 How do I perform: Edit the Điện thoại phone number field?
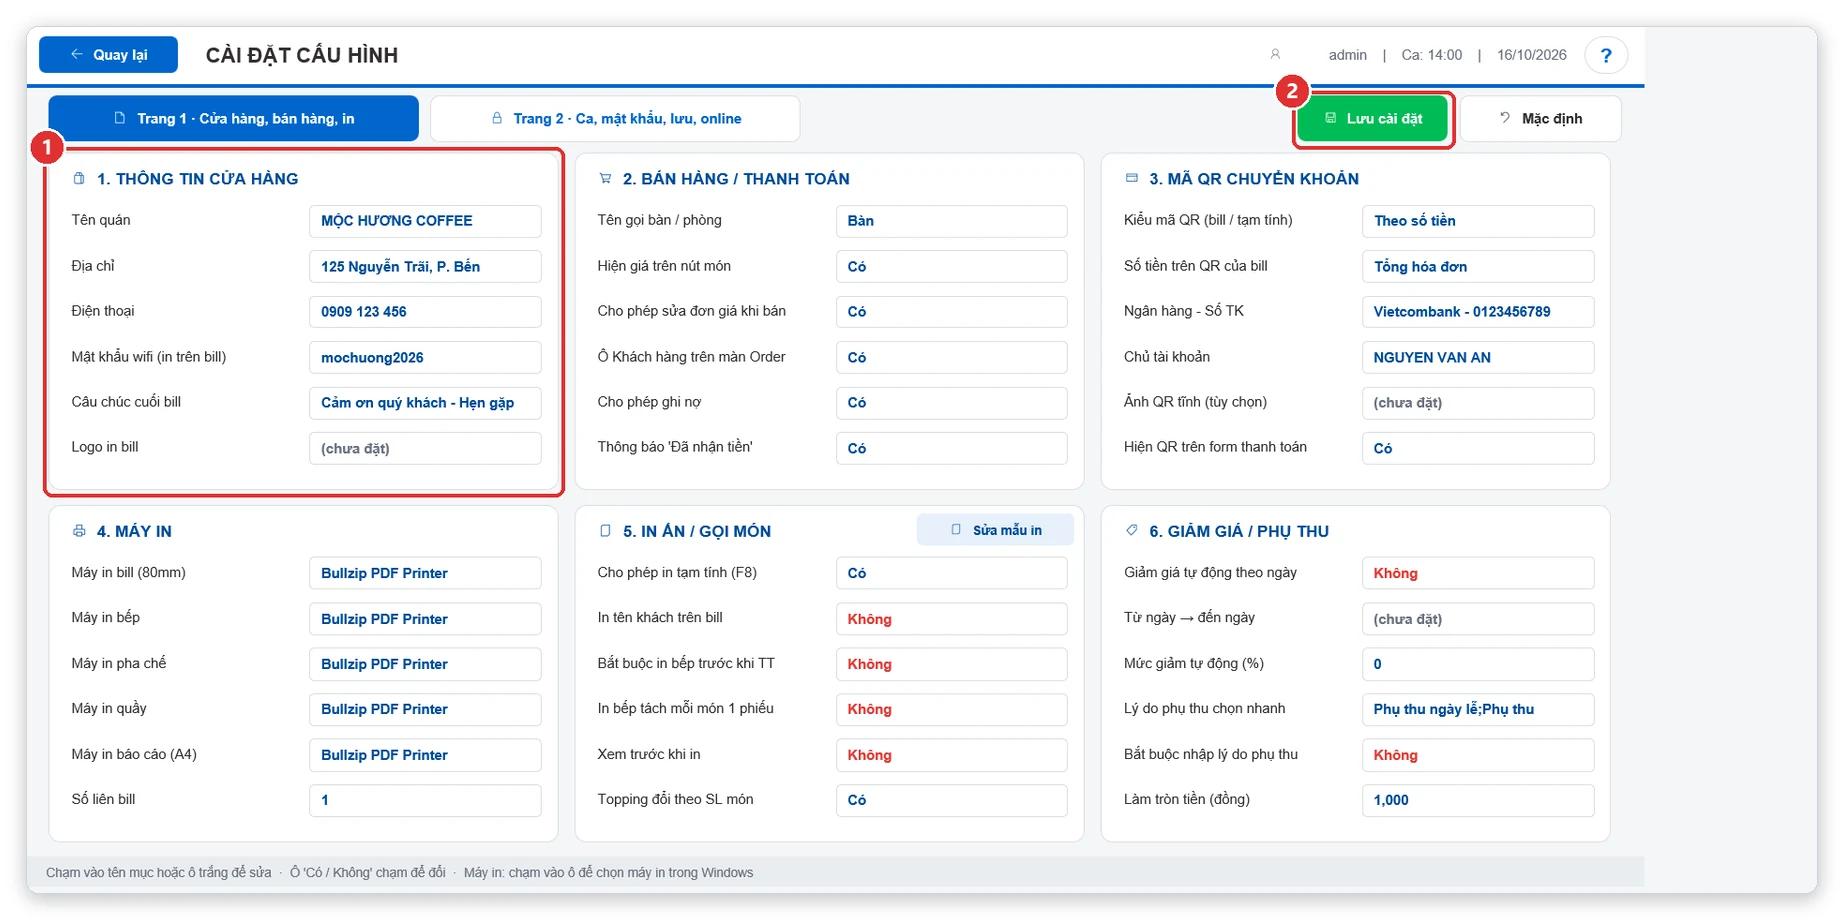click(425, 312)
